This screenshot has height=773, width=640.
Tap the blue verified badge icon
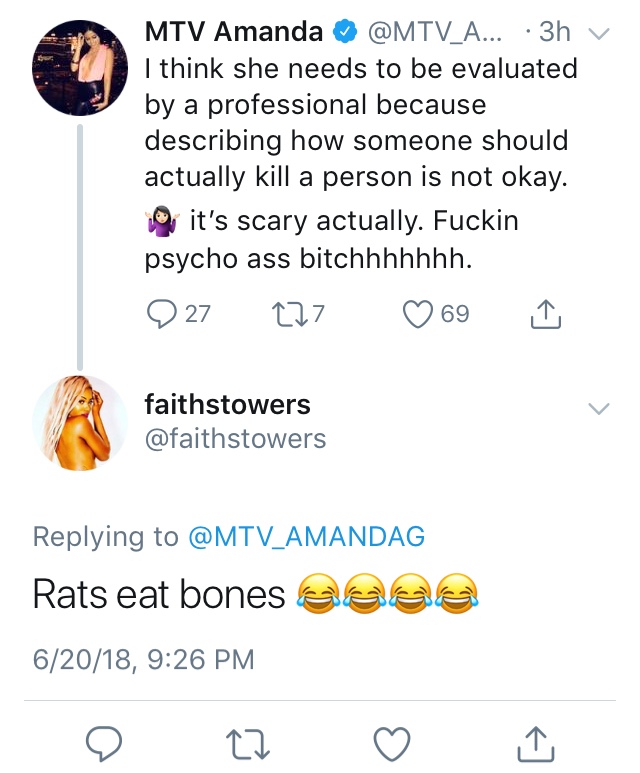click(x=345, y=32)
